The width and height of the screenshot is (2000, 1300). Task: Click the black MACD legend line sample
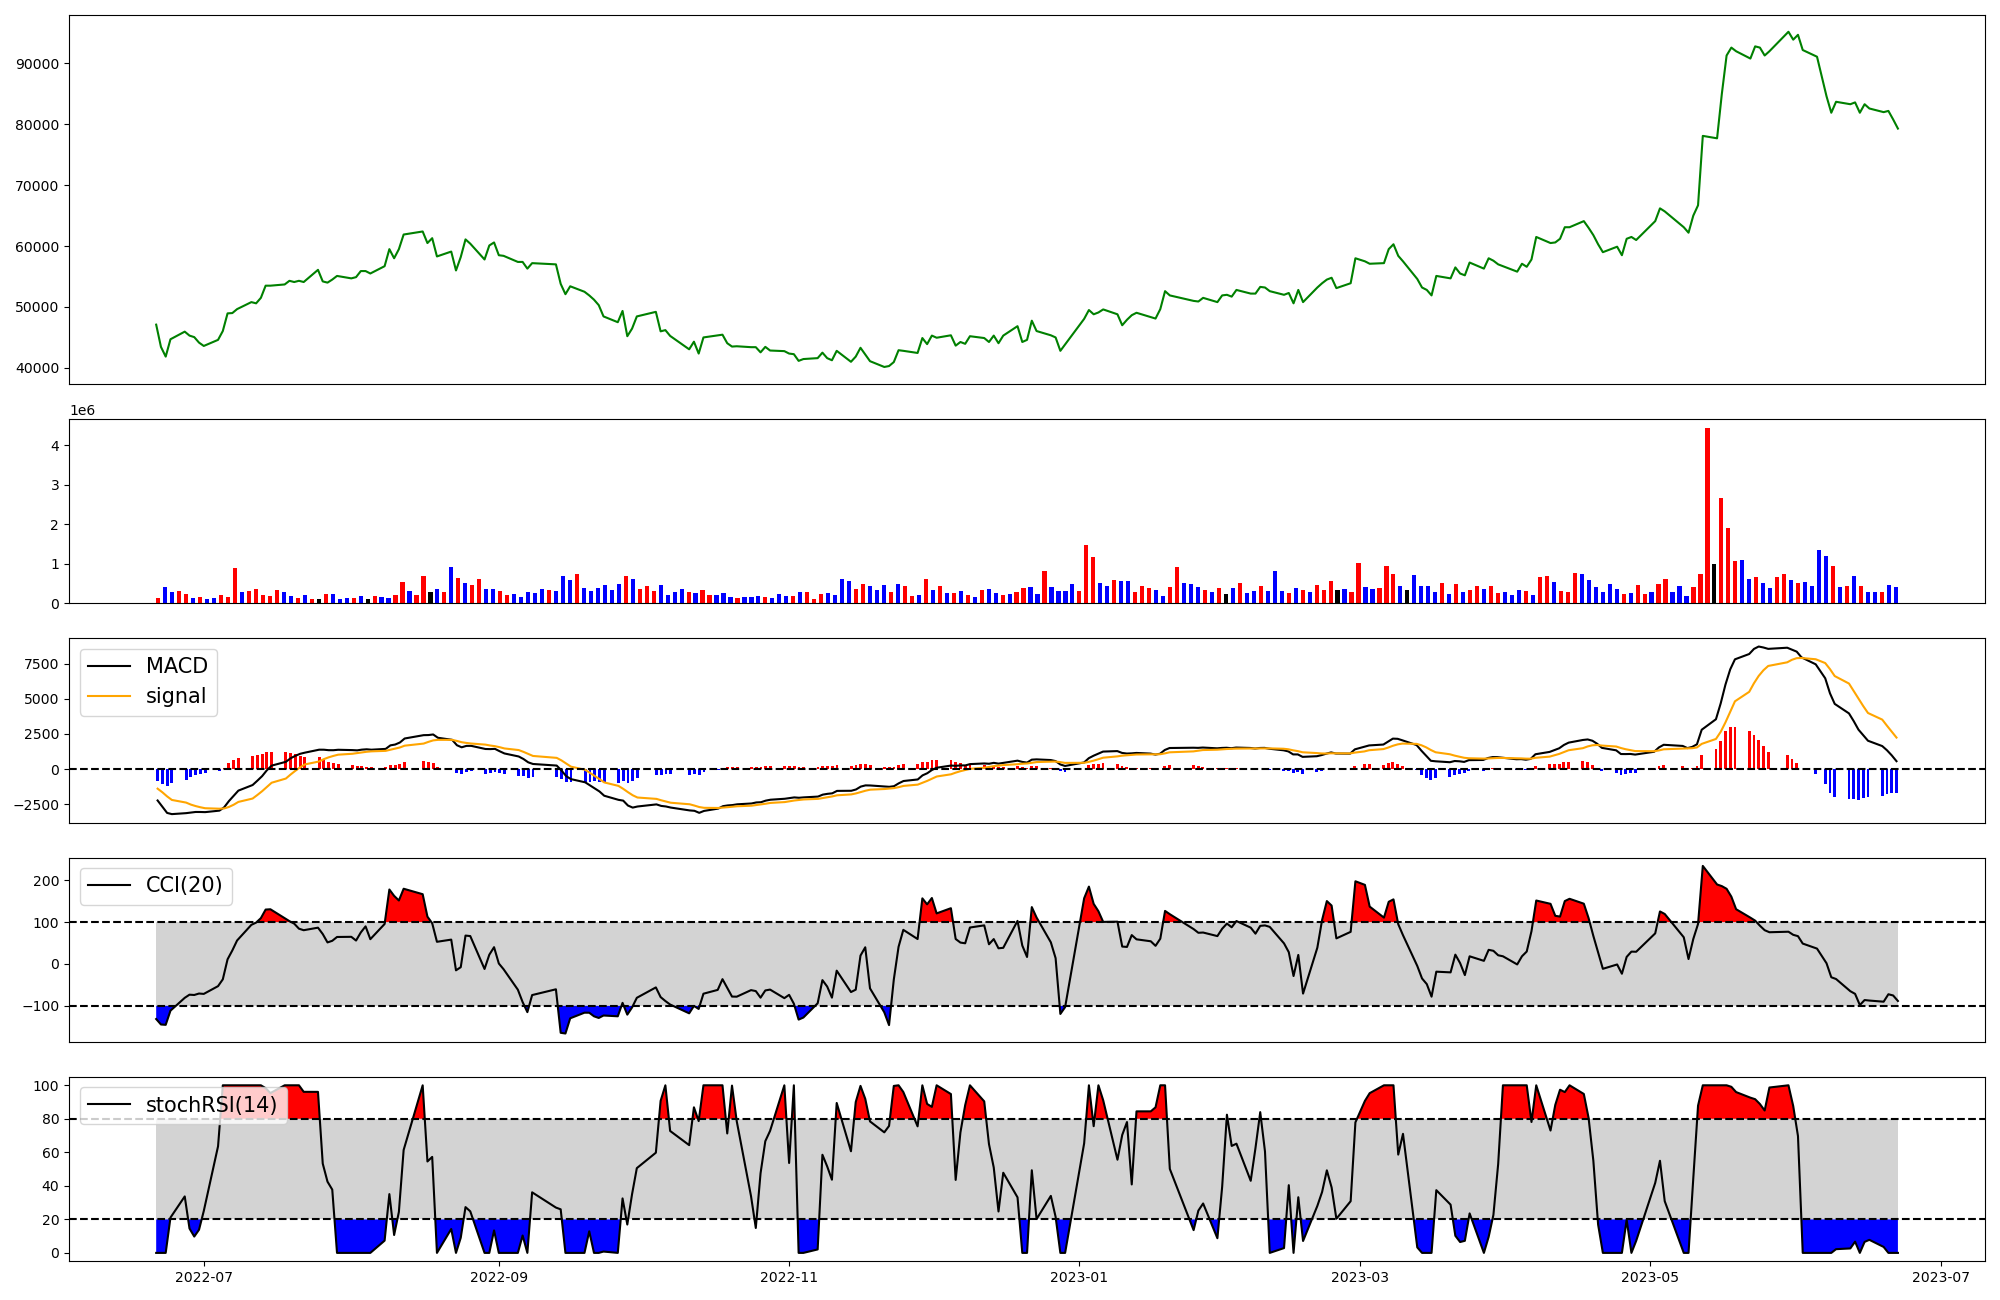coord(109,666)
